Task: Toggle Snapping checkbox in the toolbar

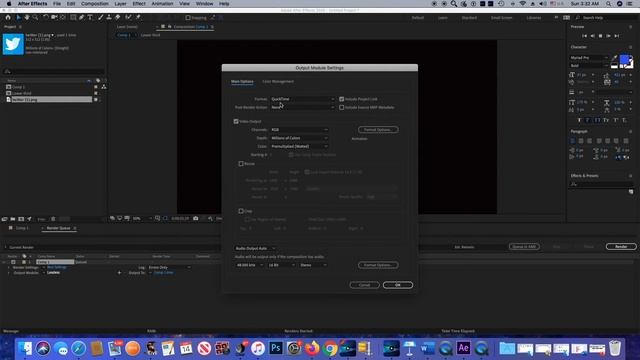Action: point(188,18)
